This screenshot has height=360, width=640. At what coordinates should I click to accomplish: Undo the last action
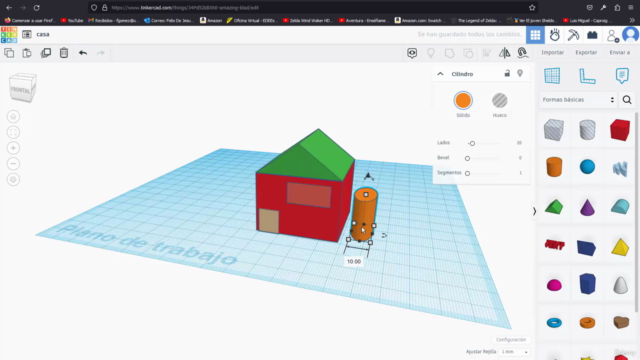click(83, 53)
